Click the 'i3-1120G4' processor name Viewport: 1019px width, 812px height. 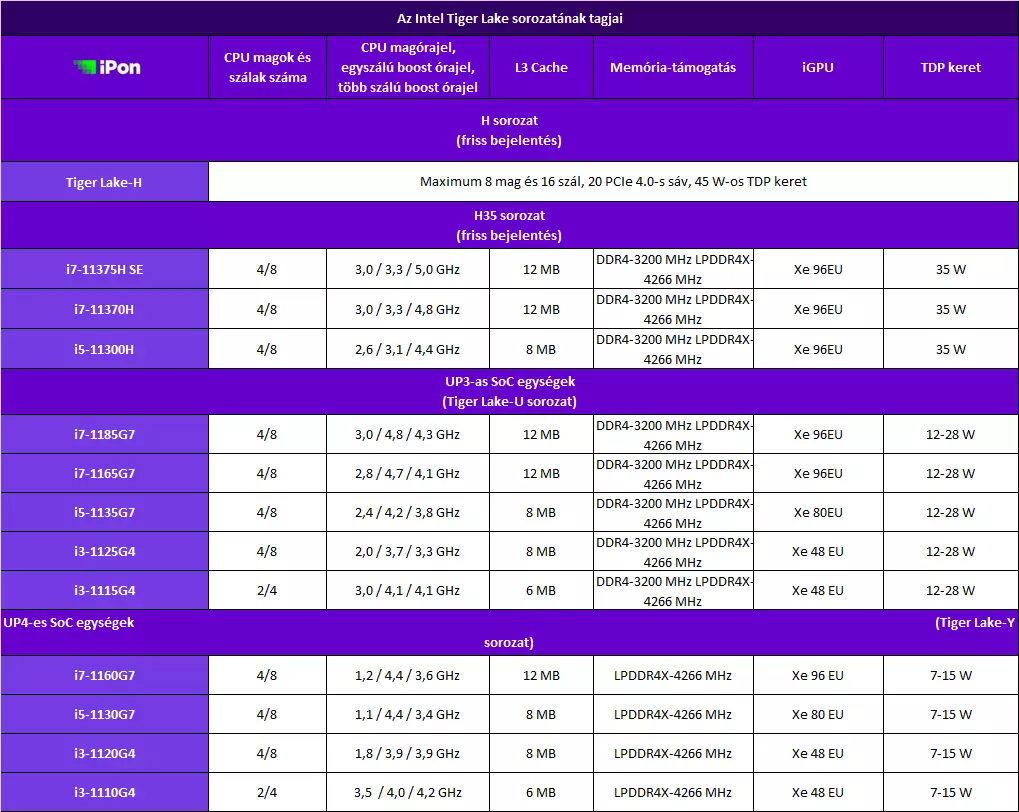pyautogui.click(x=104, y=753)
